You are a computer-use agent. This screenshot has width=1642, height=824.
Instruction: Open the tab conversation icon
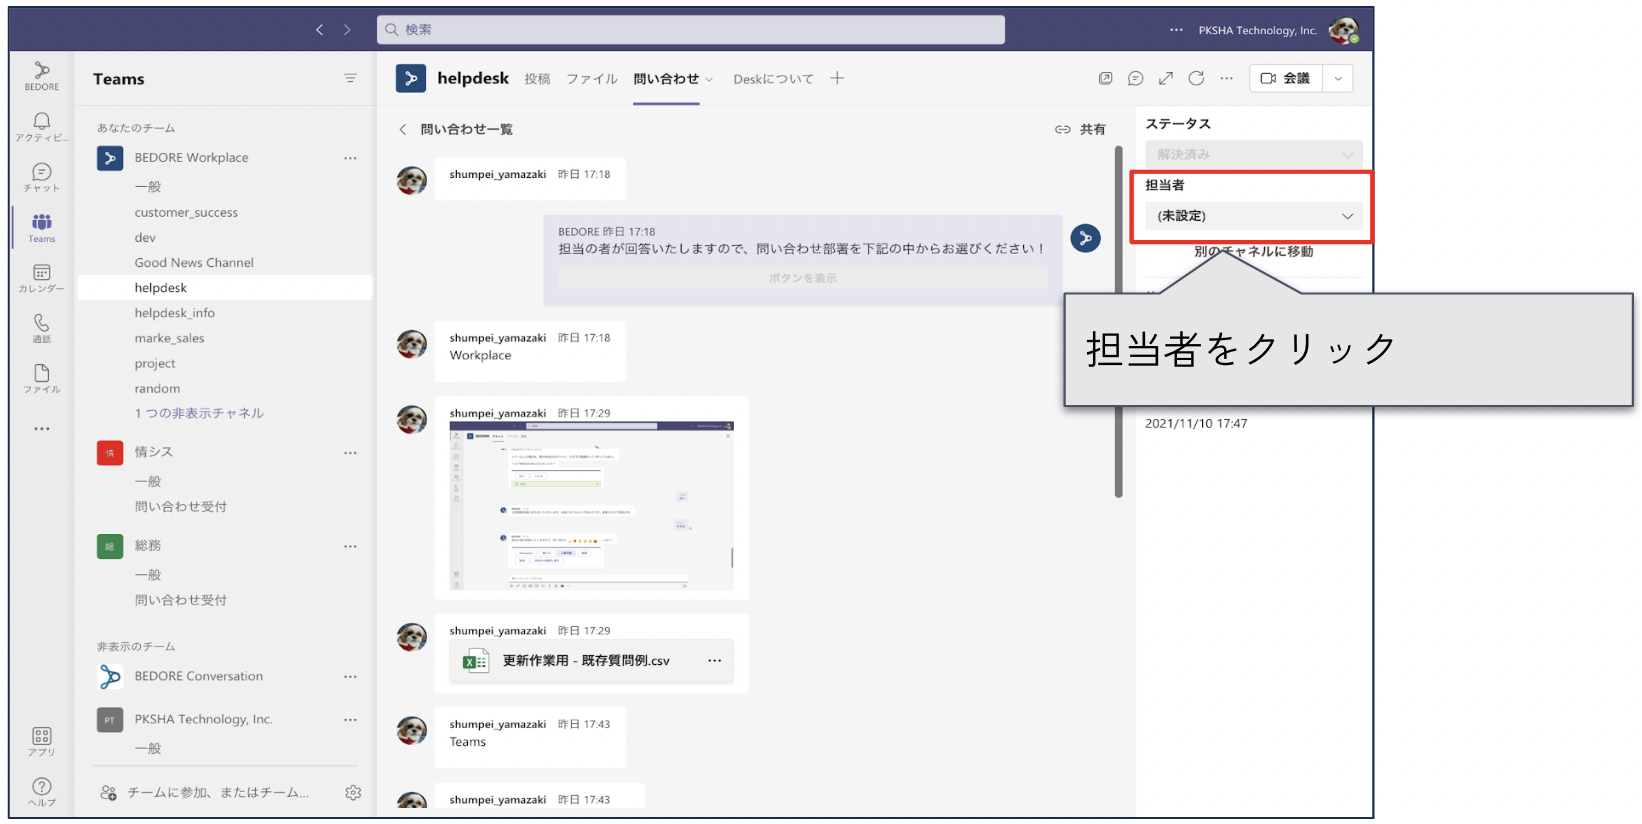point(1135,78)
